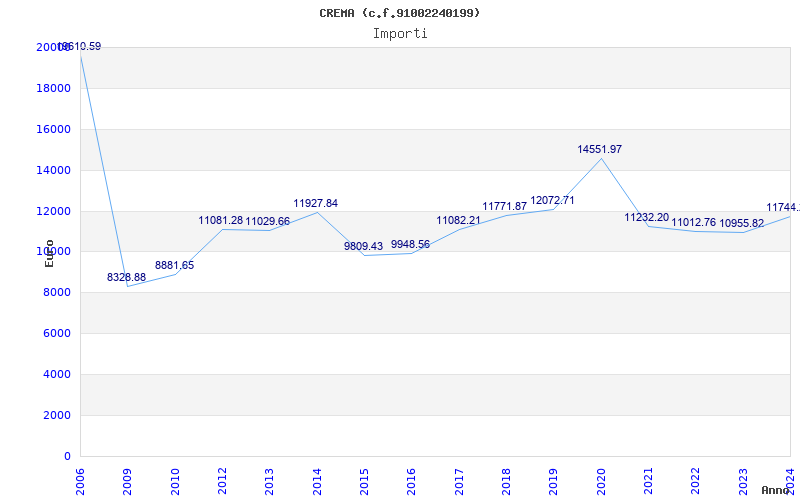Click x-axis year 2015
Viewport: 800px width, 500px height.
(364, 482)
